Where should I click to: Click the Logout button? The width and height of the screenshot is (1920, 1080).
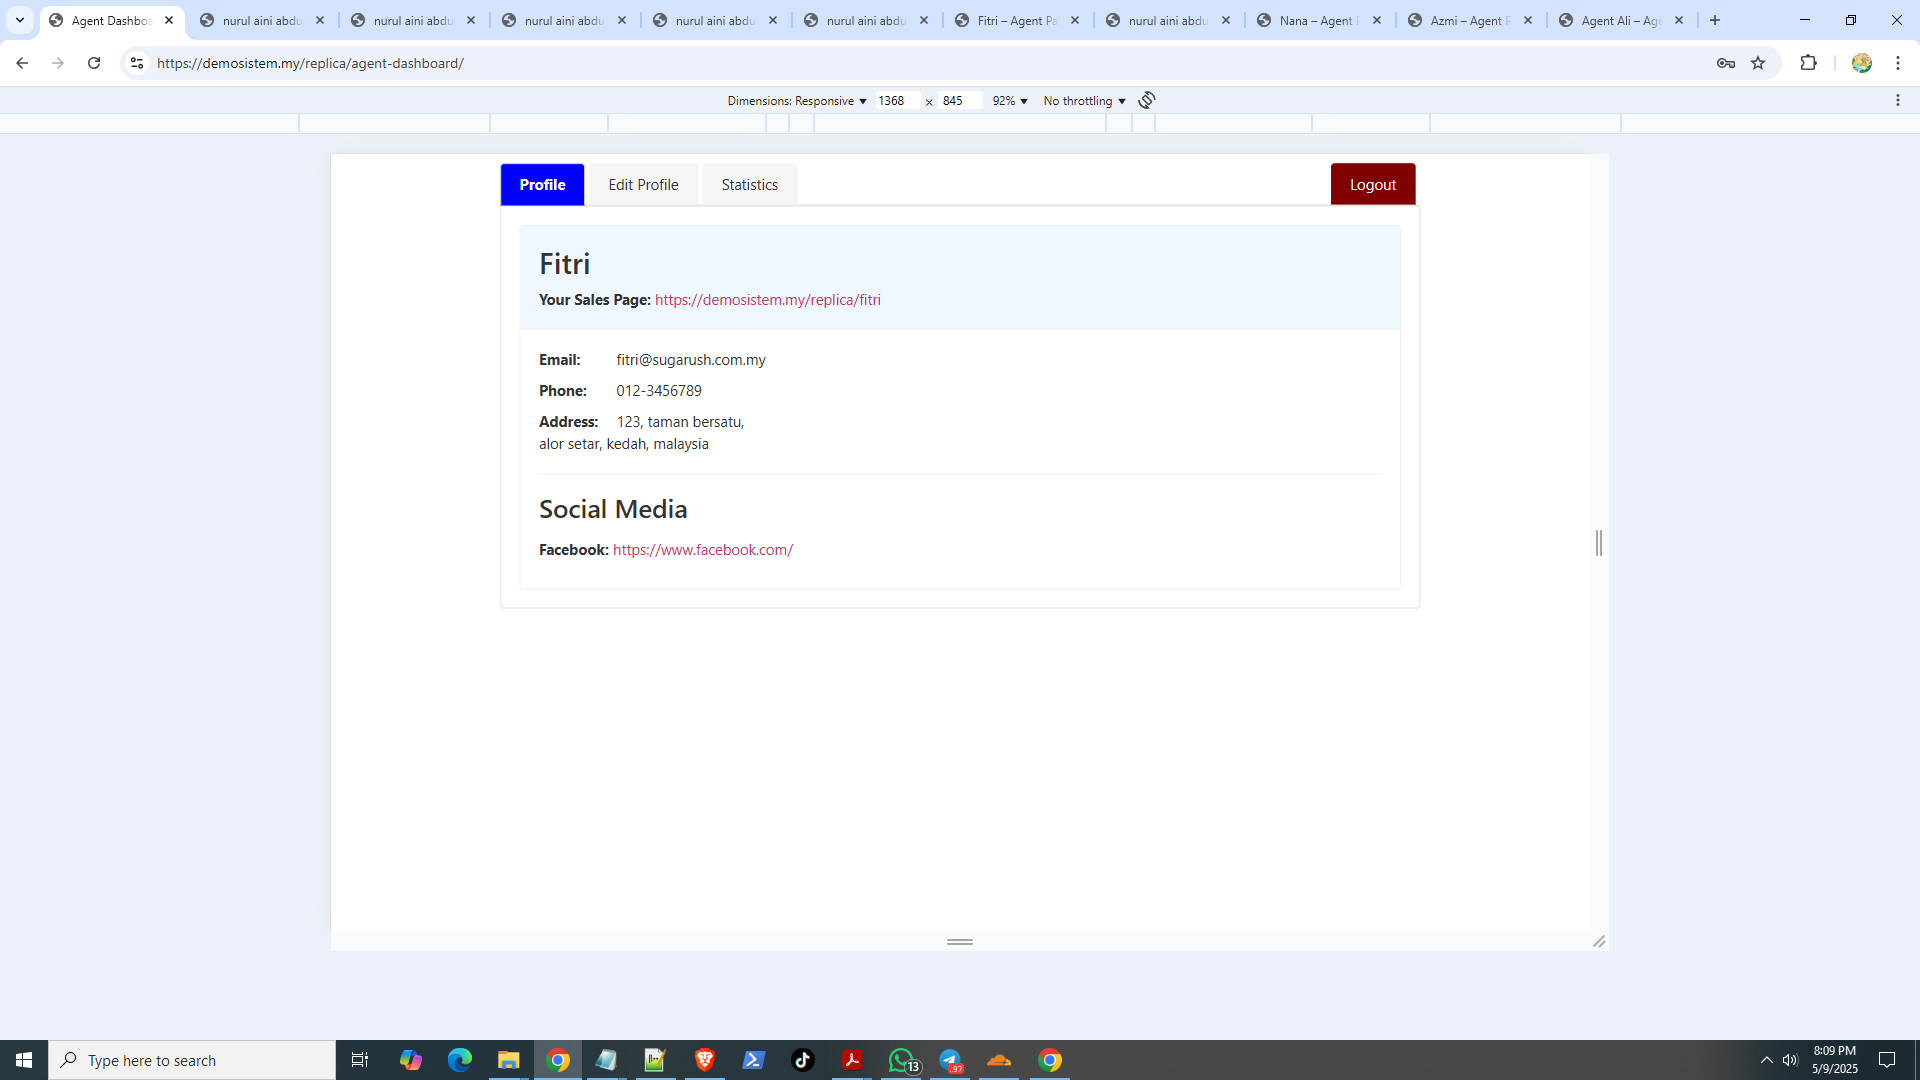(x=1373, y=185)
